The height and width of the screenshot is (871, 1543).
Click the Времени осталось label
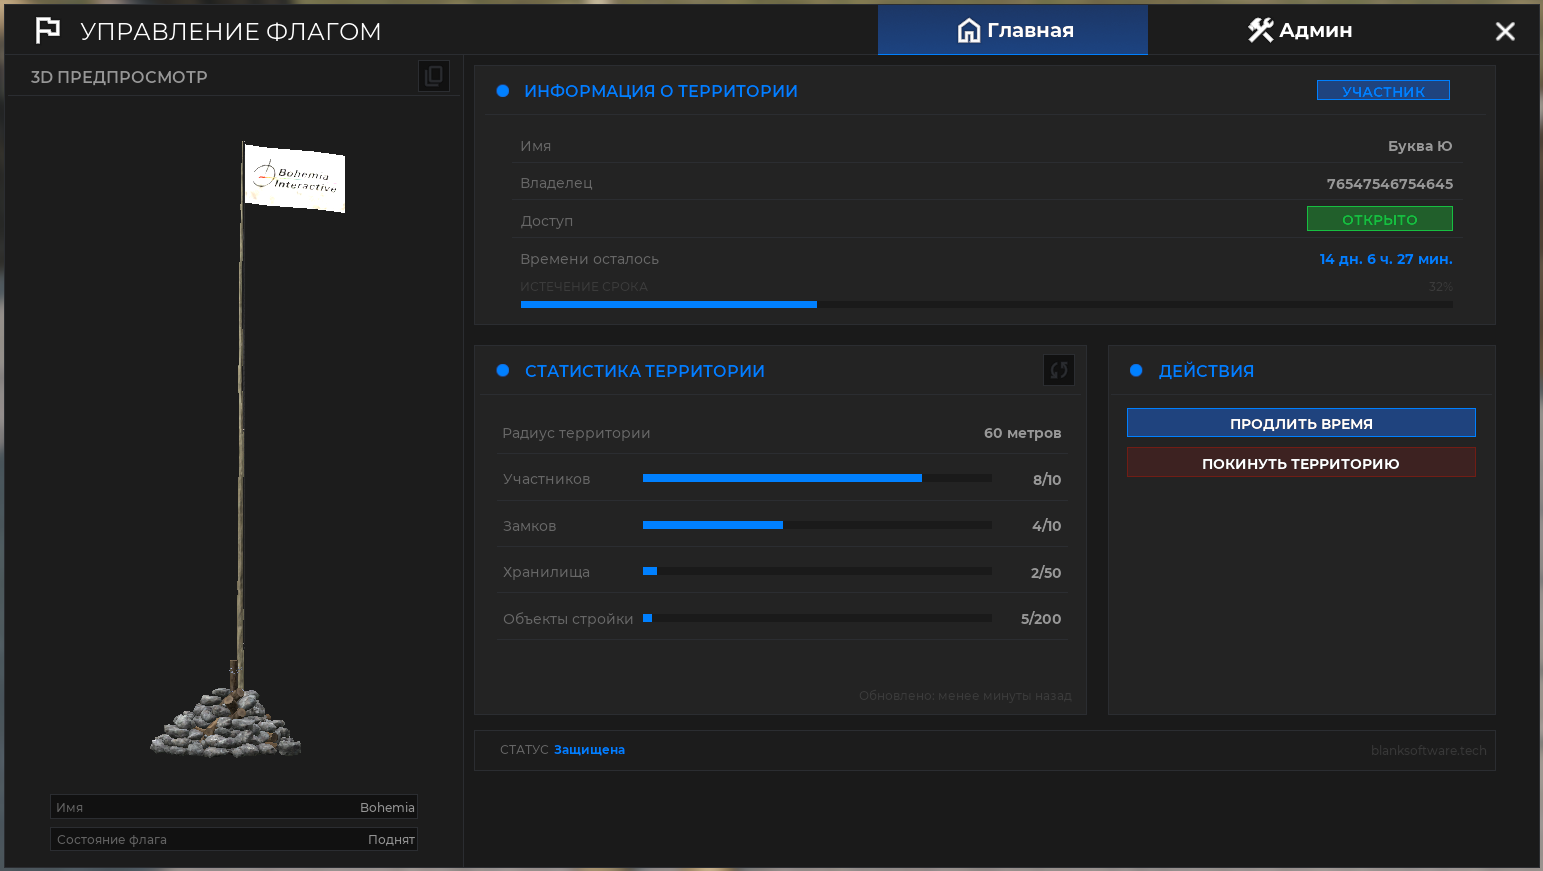pyautogui.click(x=589, y=259)
